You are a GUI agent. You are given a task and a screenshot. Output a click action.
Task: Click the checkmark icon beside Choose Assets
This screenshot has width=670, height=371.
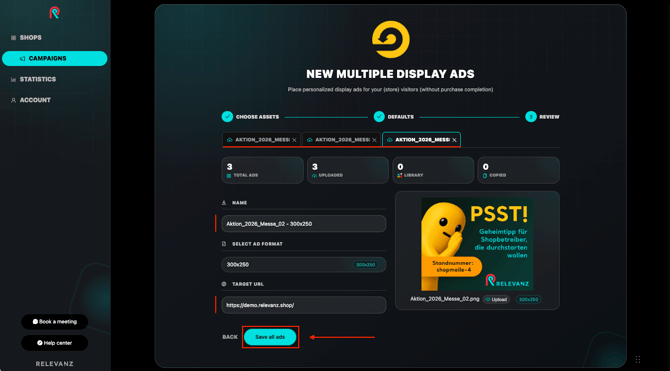(227, 117)
